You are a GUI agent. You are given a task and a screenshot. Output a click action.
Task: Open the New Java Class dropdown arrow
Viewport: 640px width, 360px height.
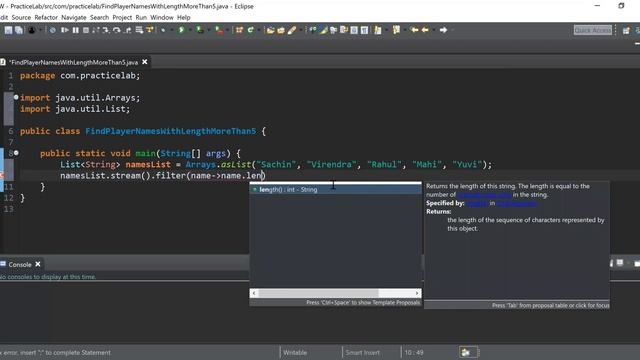pos(259,30)
